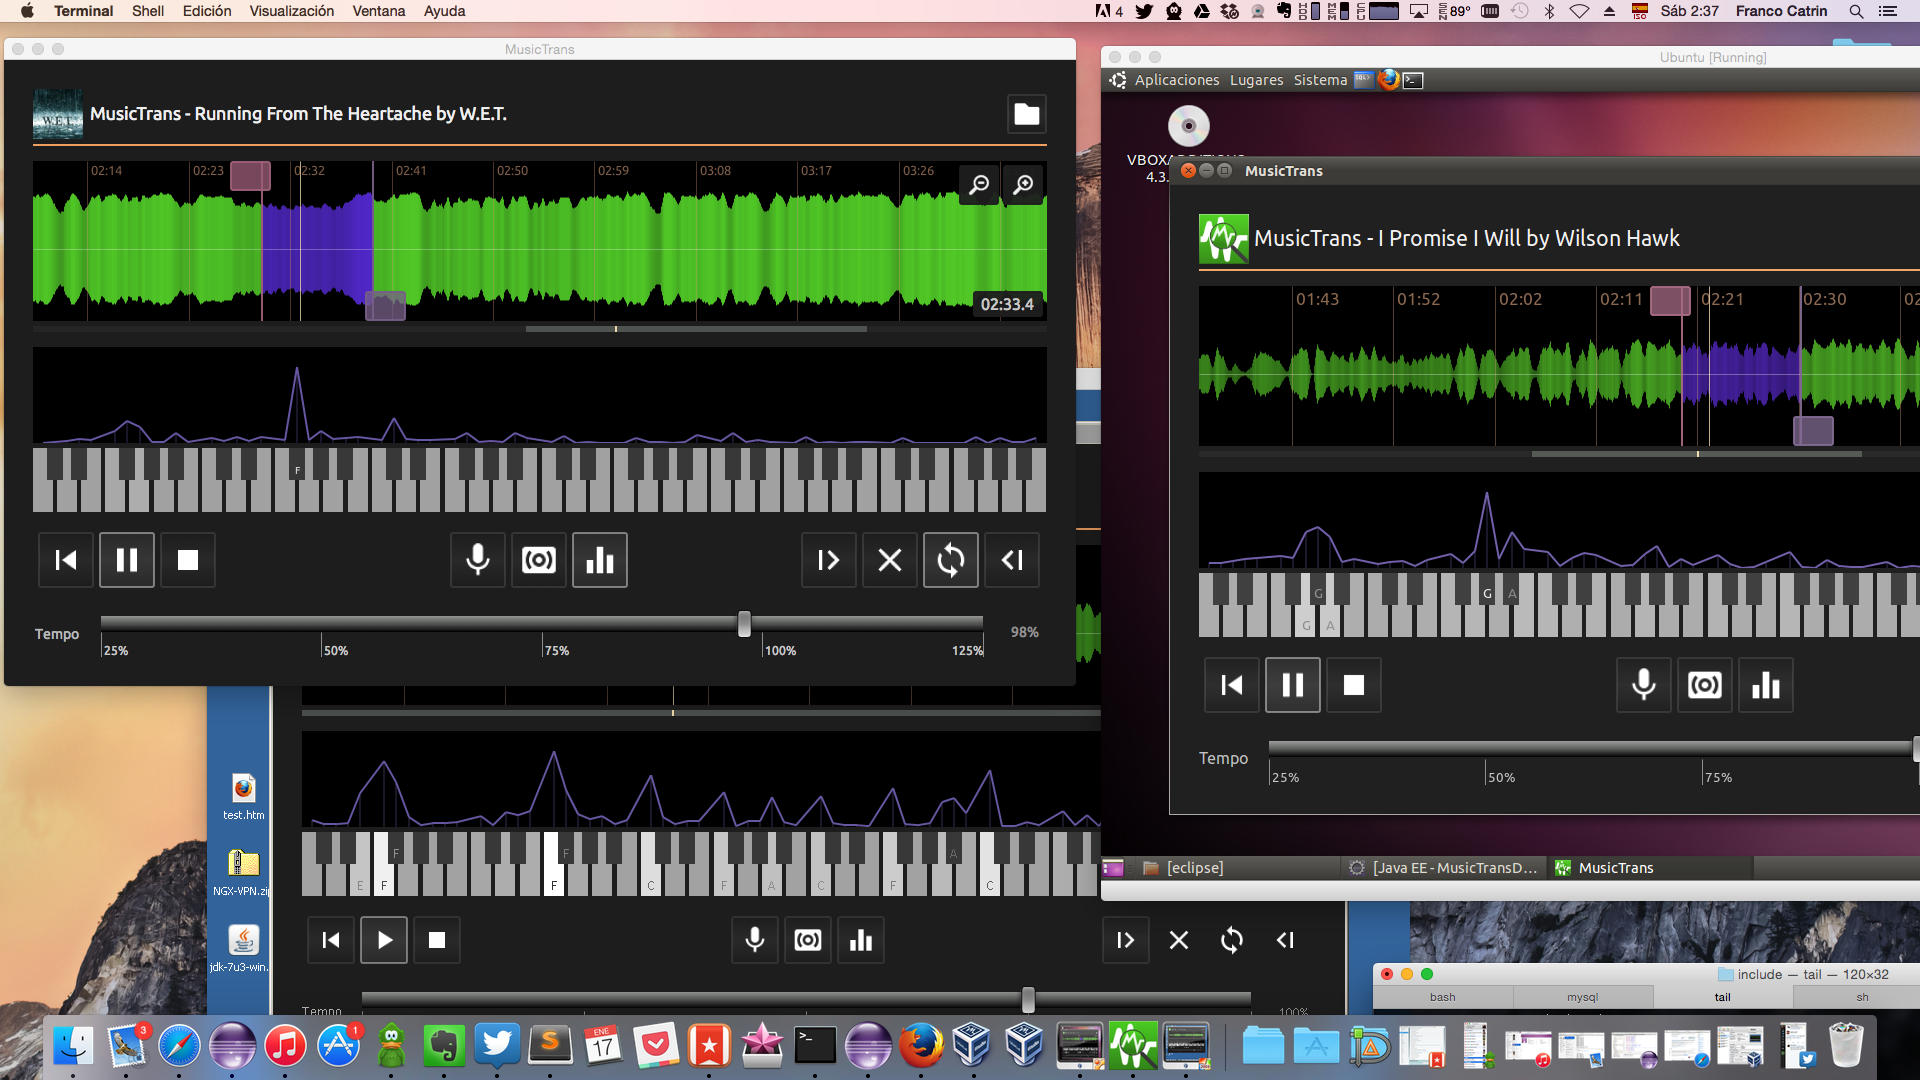Select the bash tab in Terminal
The height and width of the screenshot is (1080, 1920).
tap(1443, 997)
